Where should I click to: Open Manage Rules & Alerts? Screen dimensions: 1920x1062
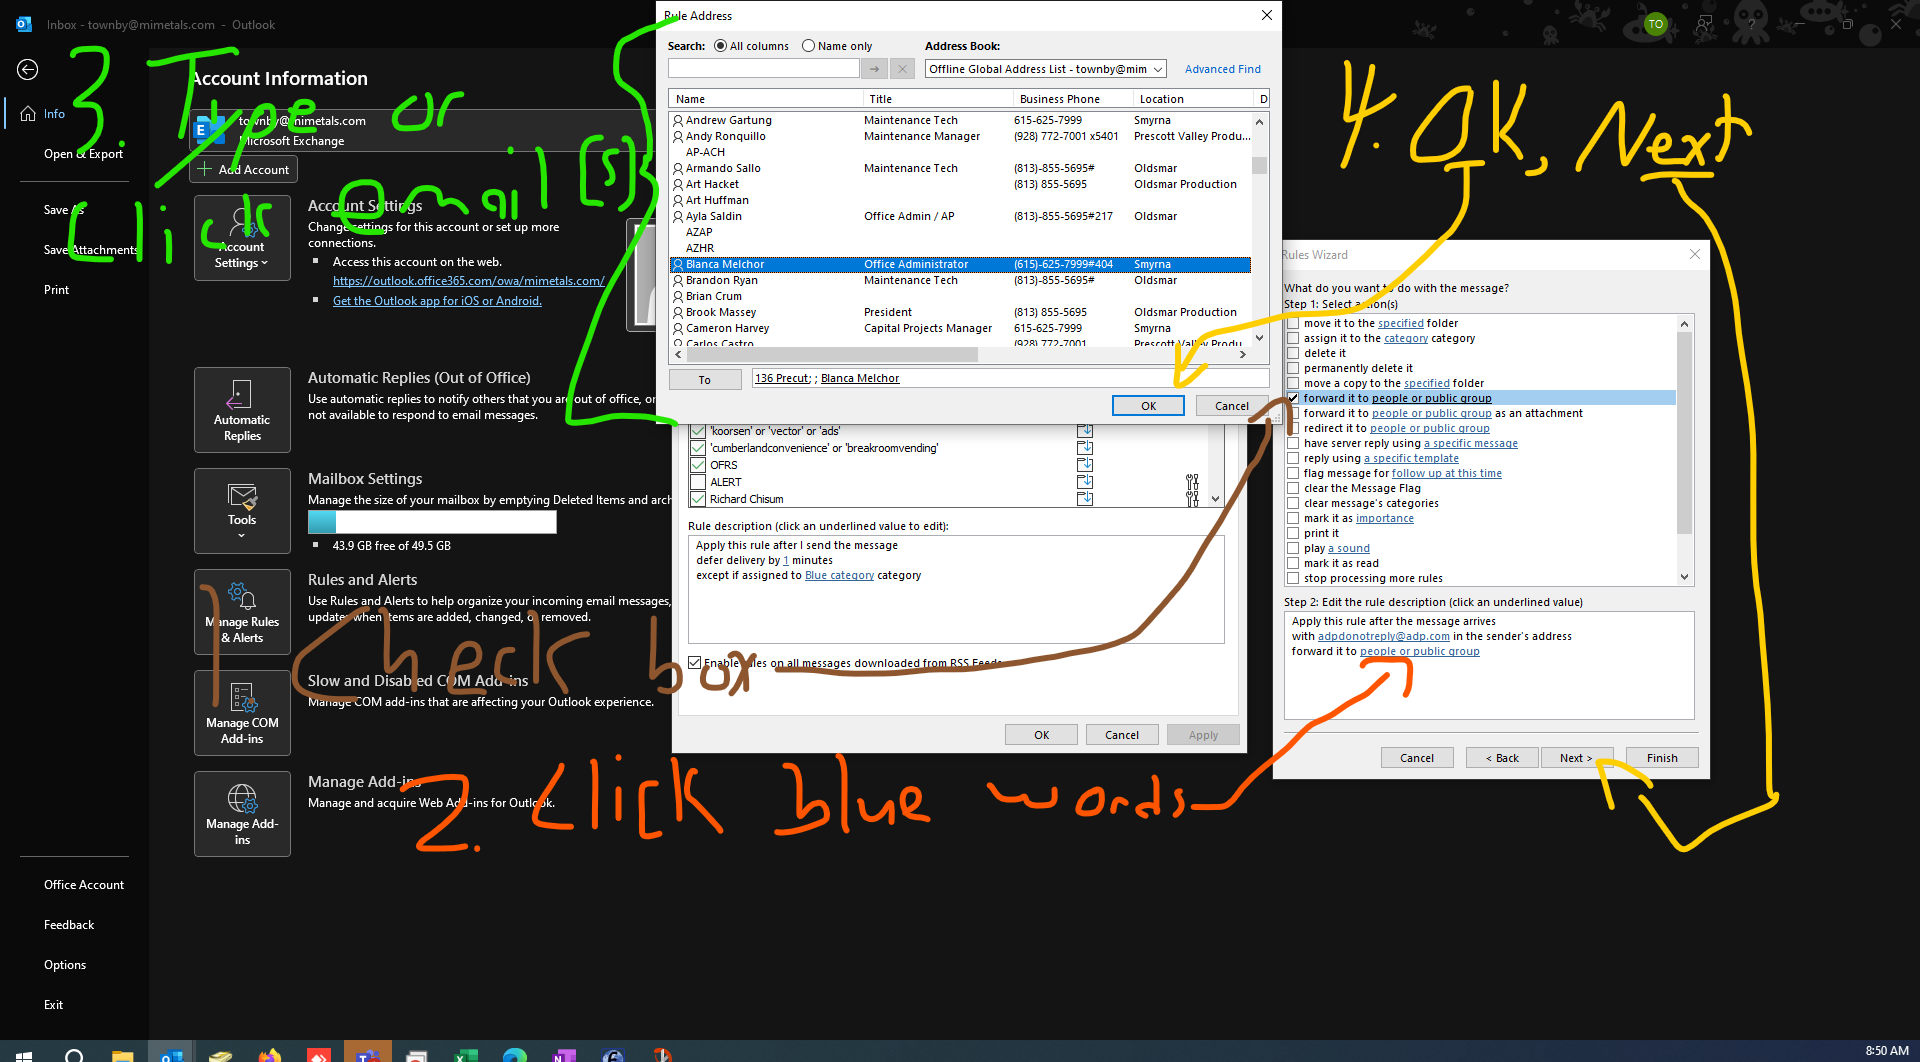tap(242, 612)
